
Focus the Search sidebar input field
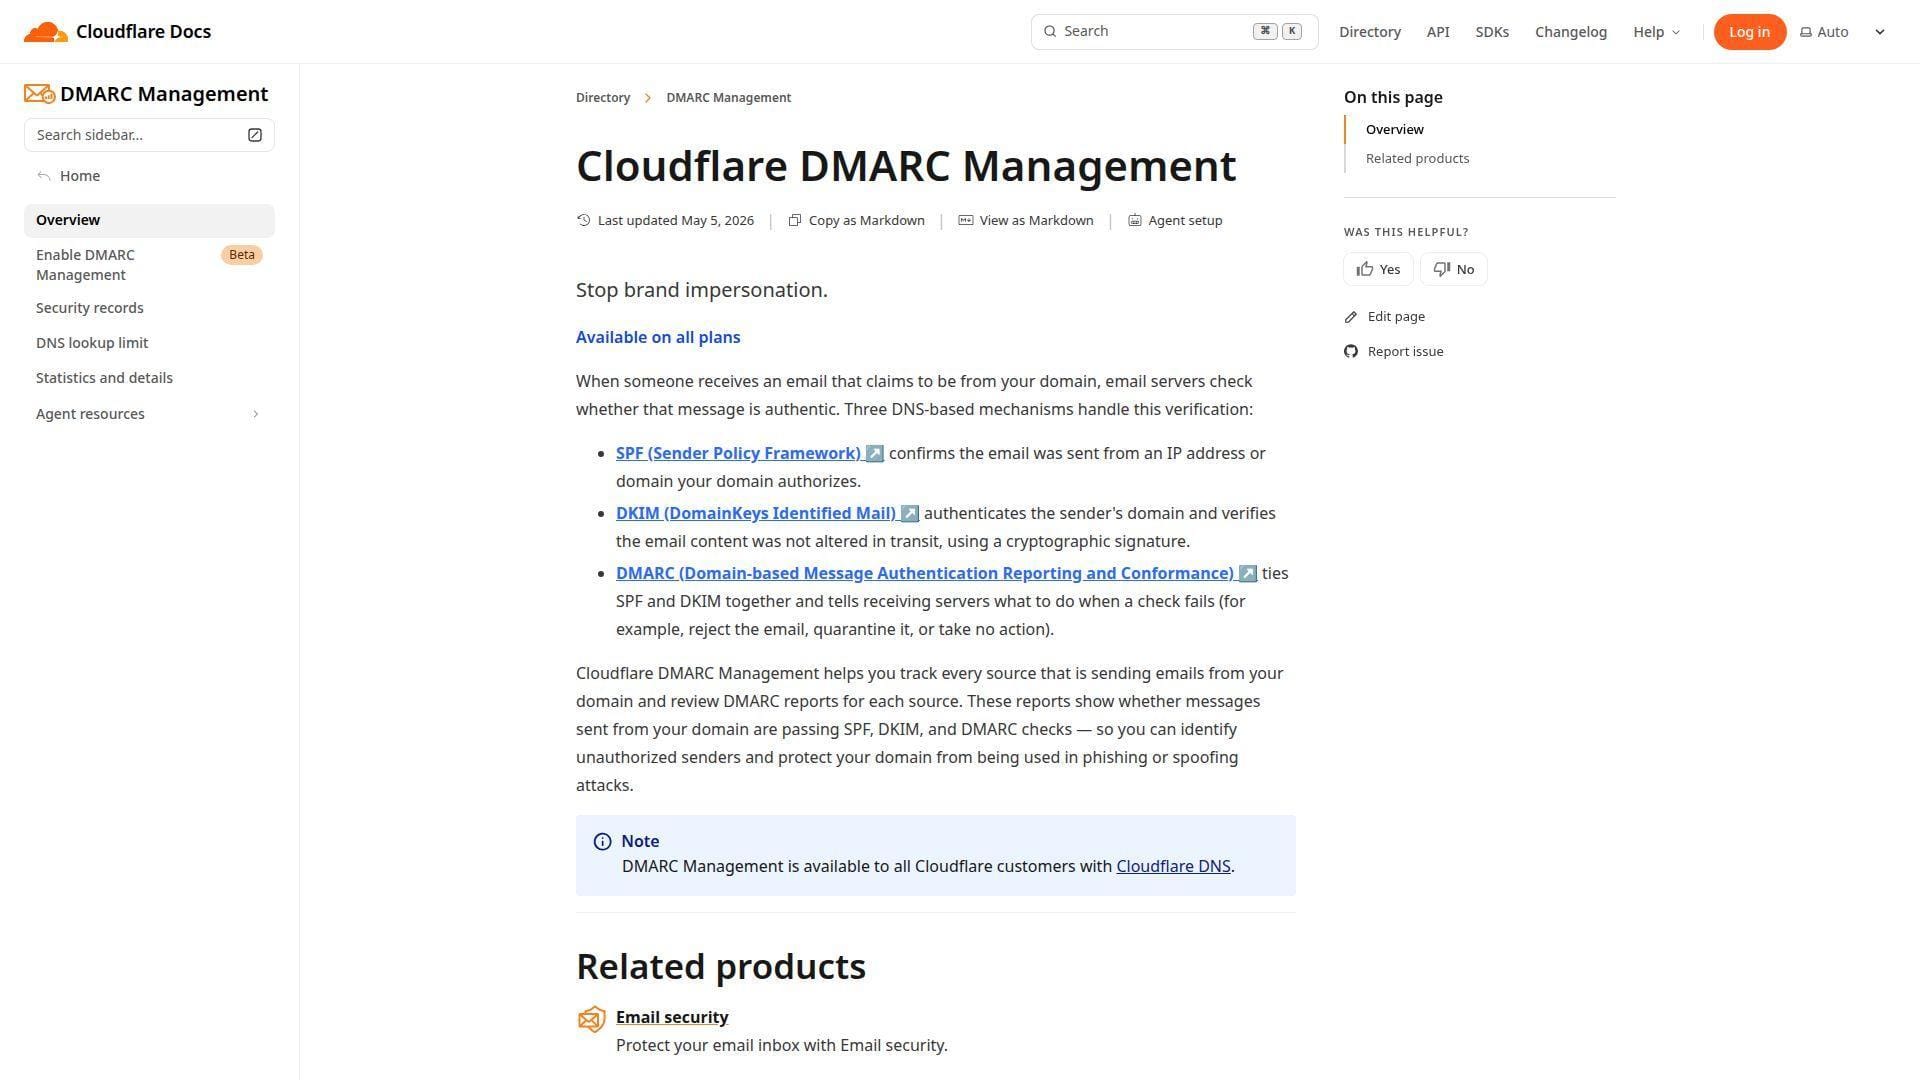click(149, 135)
